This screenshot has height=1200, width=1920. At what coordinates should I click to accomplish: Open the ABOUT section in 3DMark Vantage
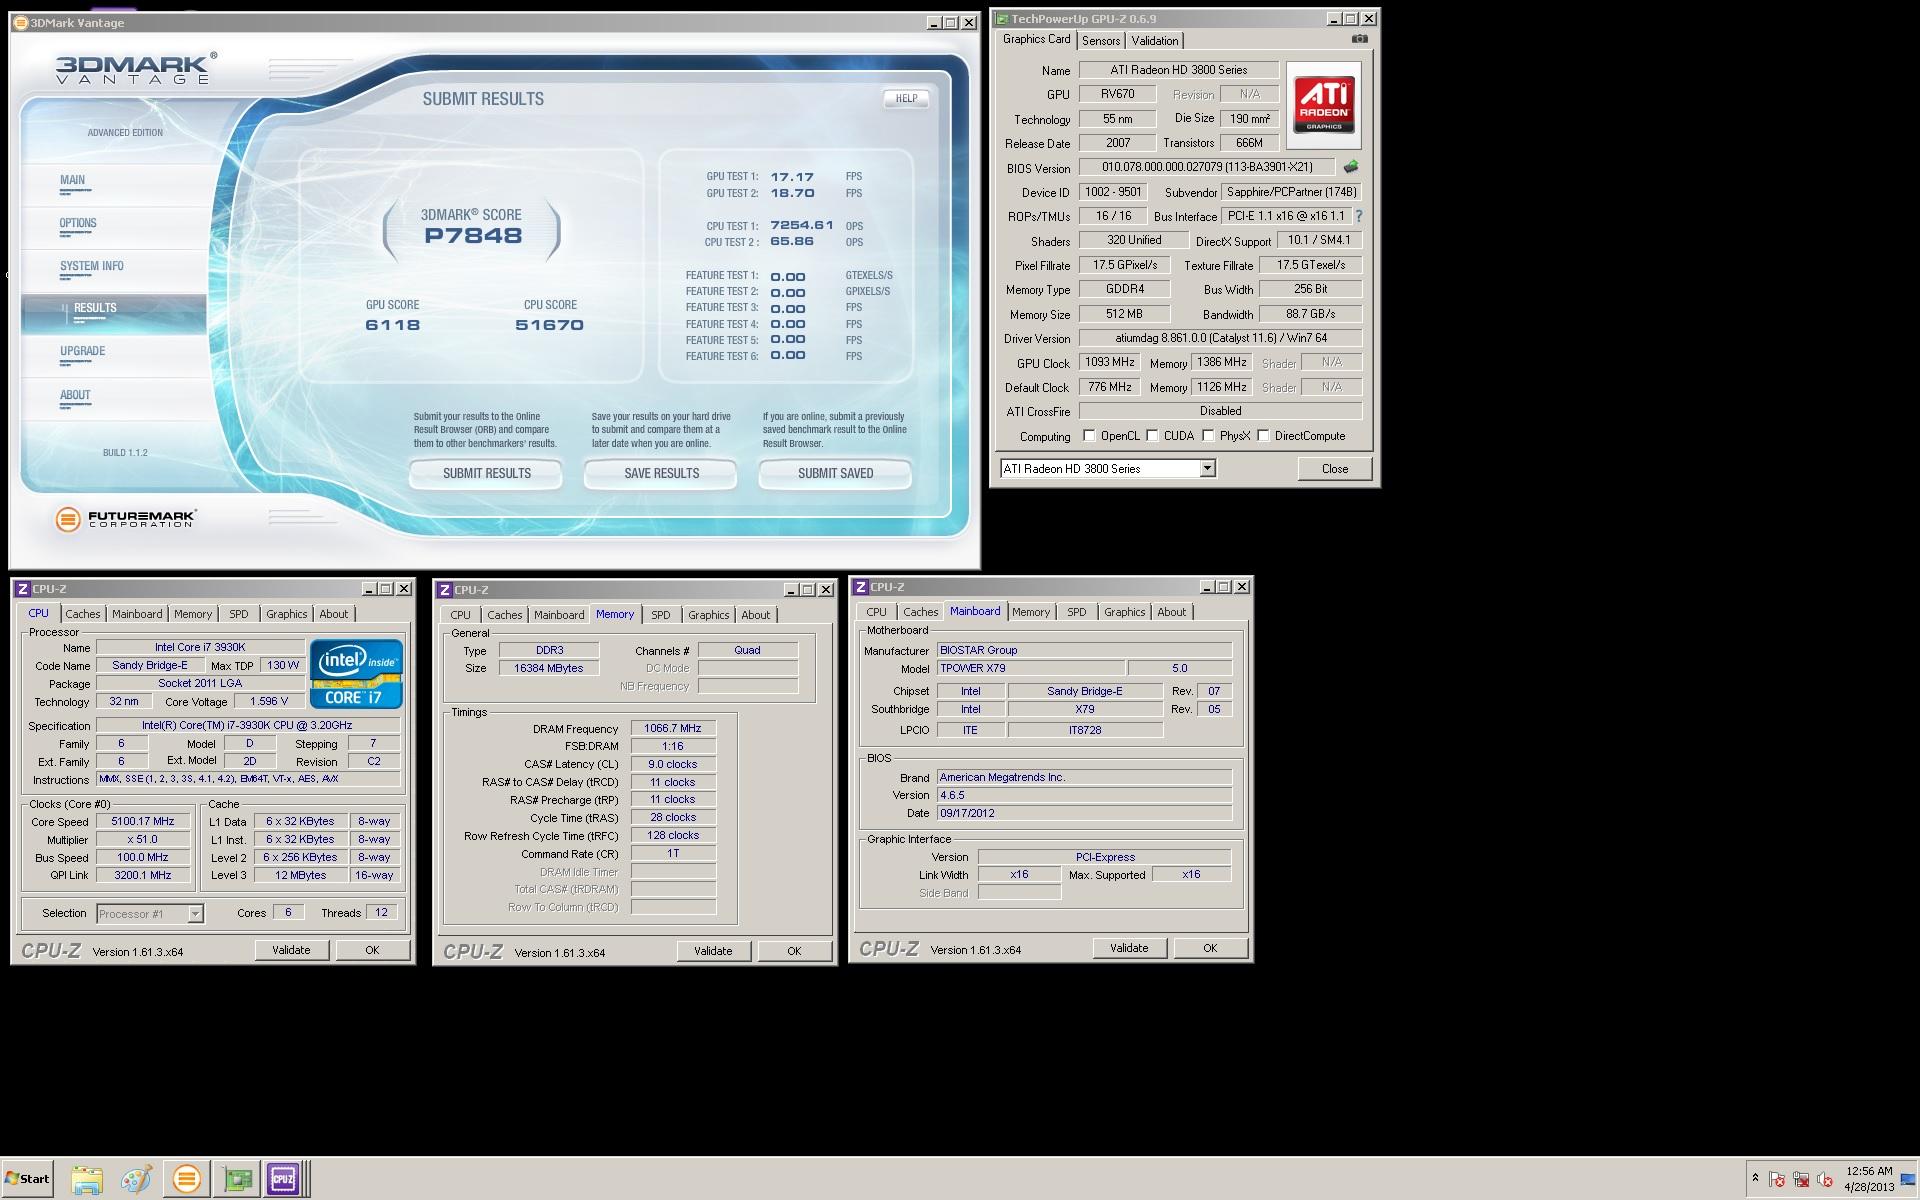pyautogui.click(x=75, y=395)
